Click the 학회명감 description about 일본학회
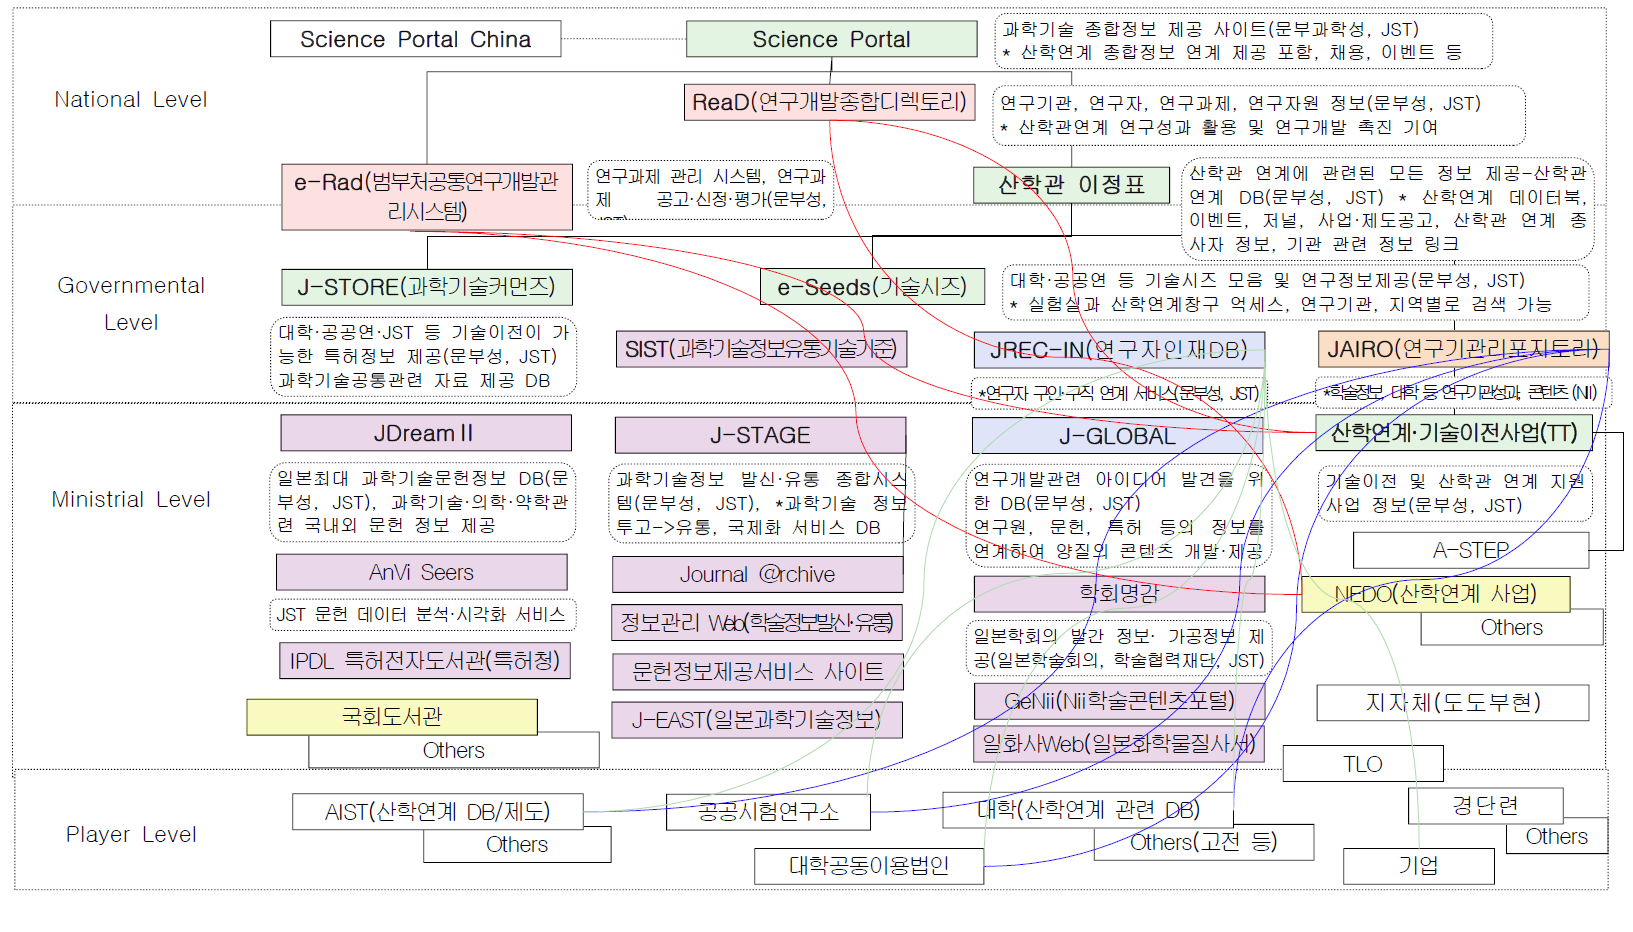The image size is (1633, 932). (x=1118, y=648)
